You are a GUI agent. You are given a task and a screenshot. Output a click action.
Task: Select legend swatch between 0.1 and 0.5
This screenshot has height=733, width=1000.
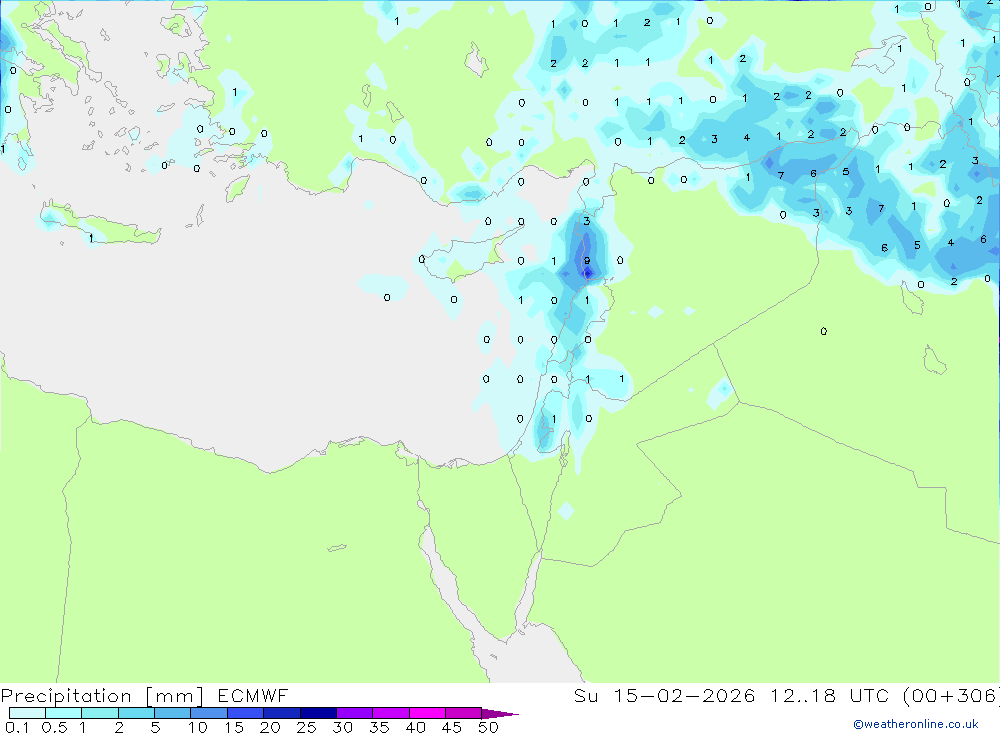(27, 713)
